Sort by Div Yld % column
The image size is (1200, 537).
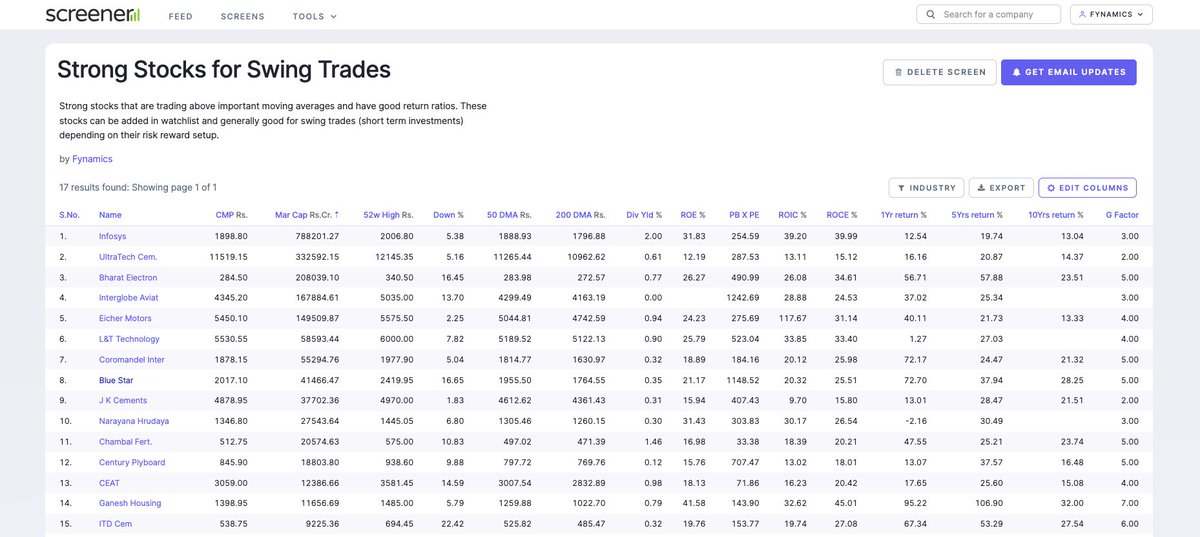click(x=644, y=215)
